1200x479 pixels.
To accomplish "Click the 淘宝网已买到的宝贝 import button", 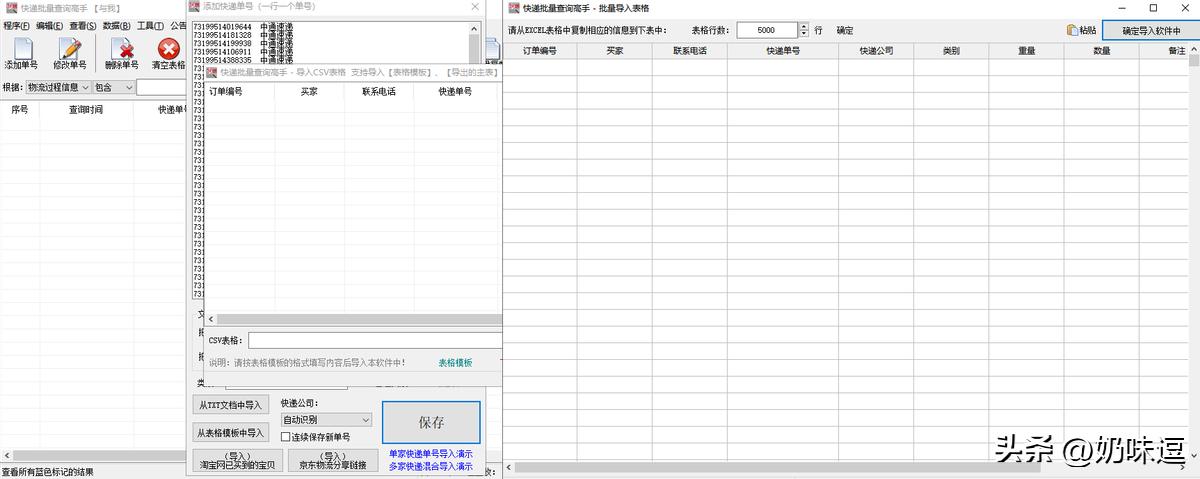I will 236,460.
